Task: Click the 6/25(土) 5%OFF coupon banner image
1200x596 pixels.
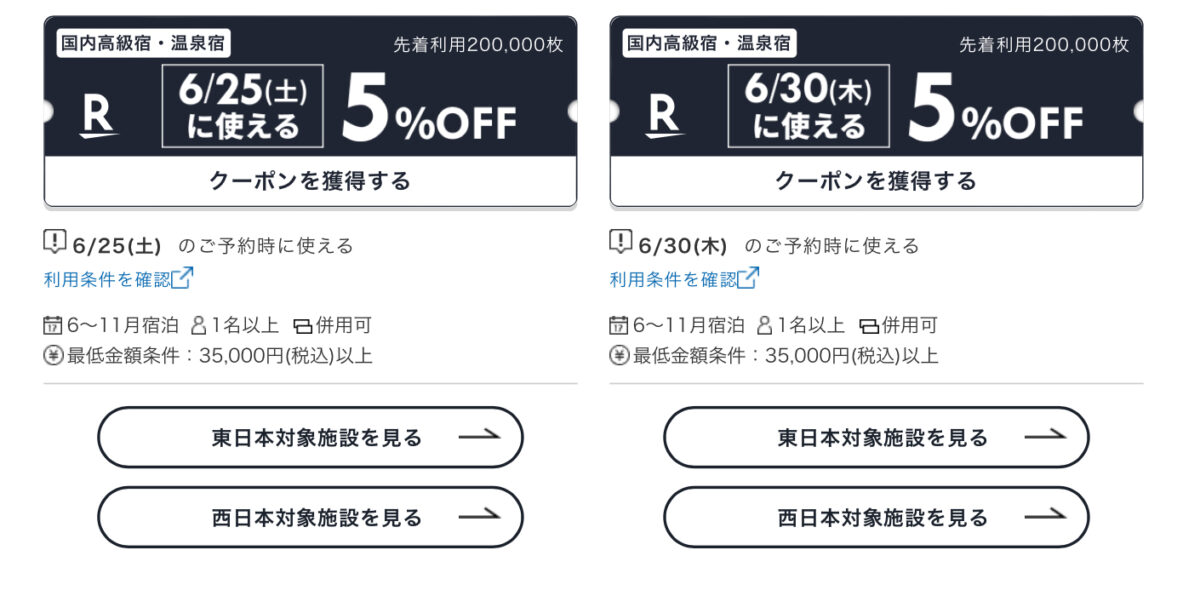Action: 310,87
